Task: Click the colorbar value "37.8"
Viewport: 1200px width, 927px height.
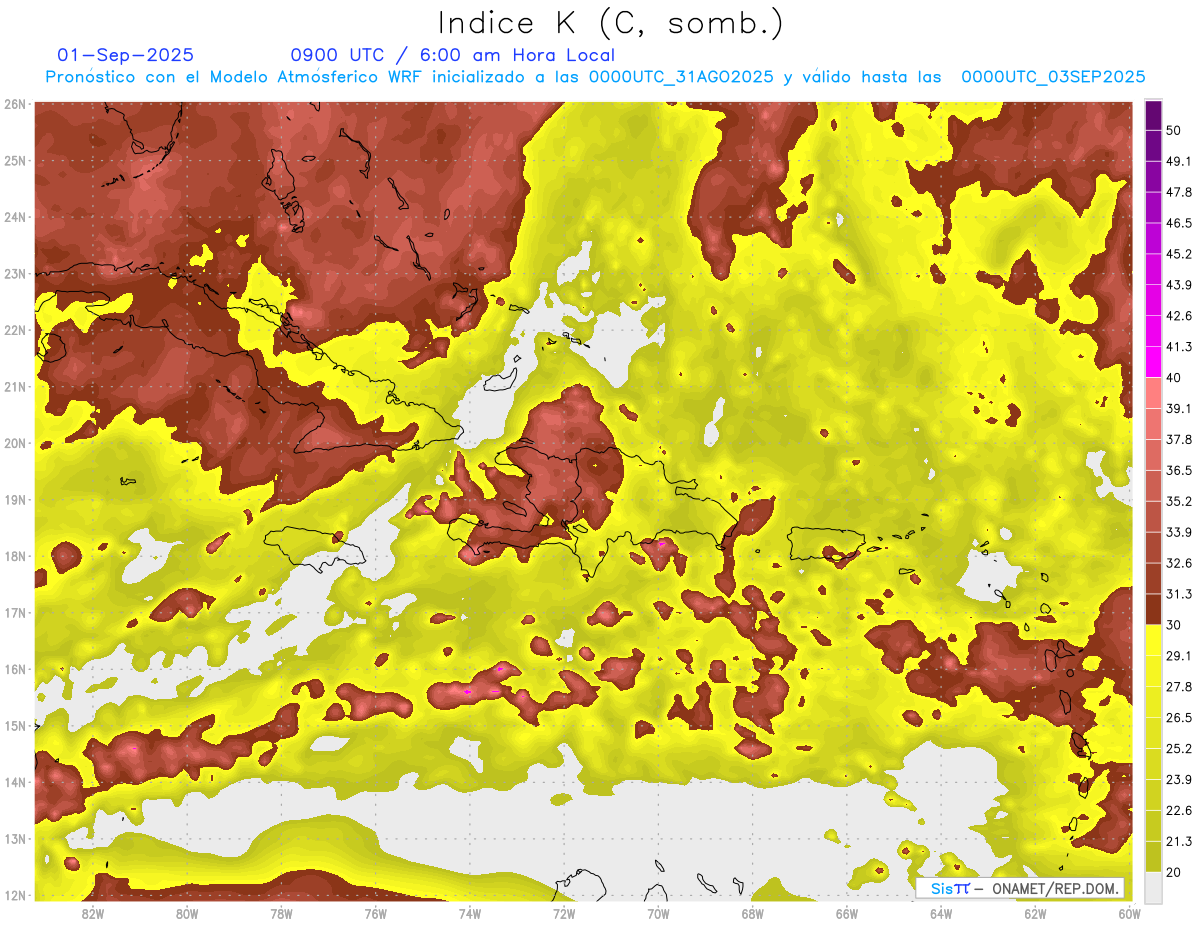Action: click(1178, 439)
